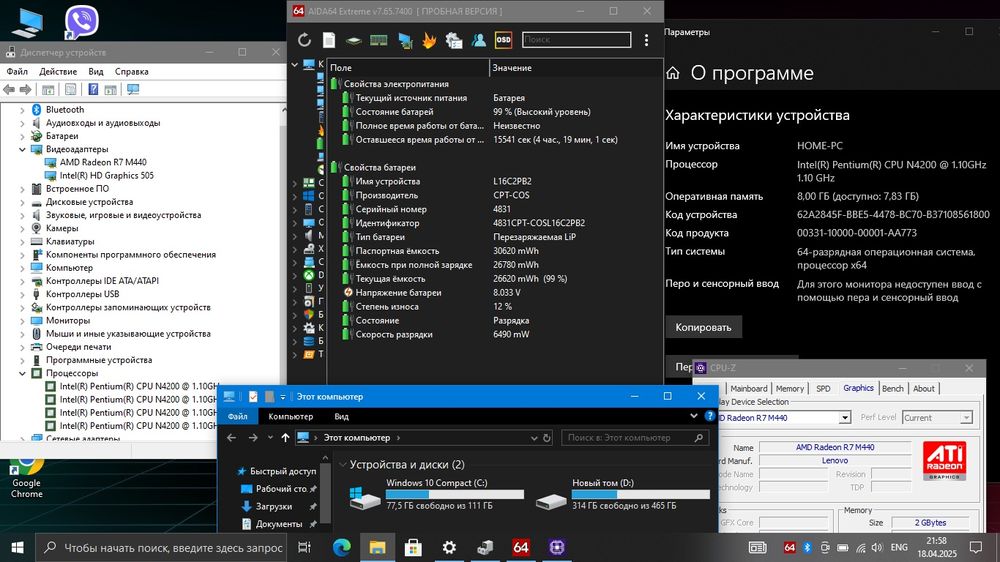Toggle AIDA64 OSD panel icon

503,40
